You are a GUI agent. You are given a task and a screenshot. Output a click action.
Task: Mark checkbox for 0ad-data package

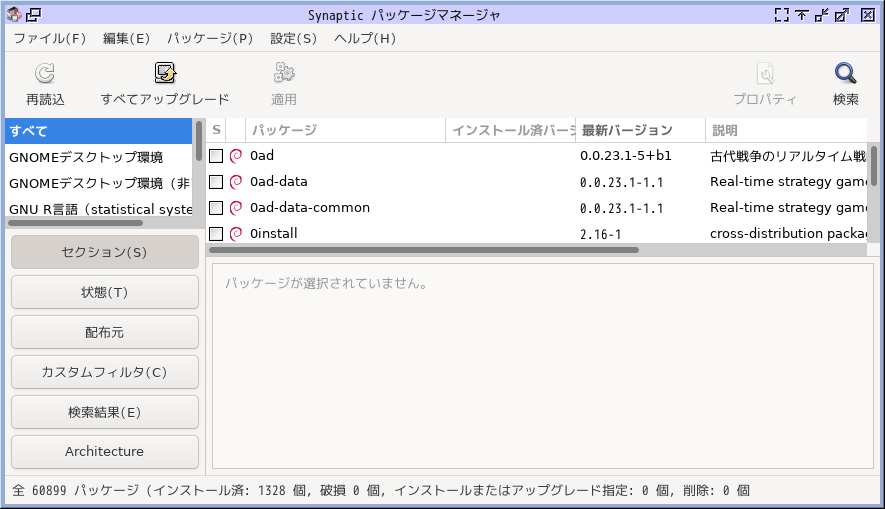pyautogui.click(x=216, y=182)
